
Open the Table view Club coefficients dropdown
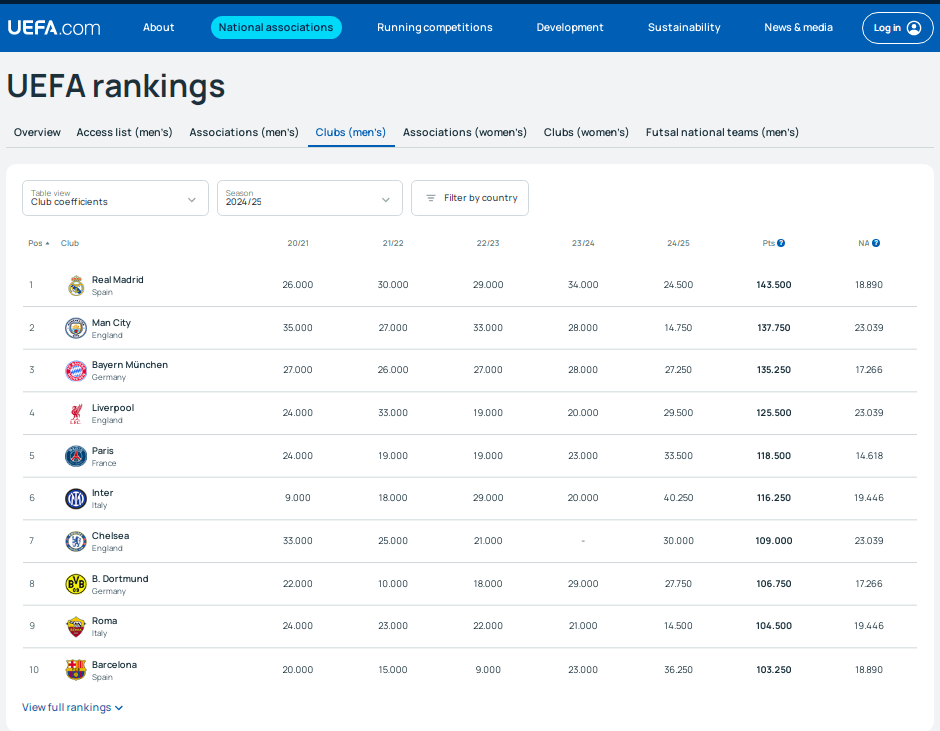[115, 198]
